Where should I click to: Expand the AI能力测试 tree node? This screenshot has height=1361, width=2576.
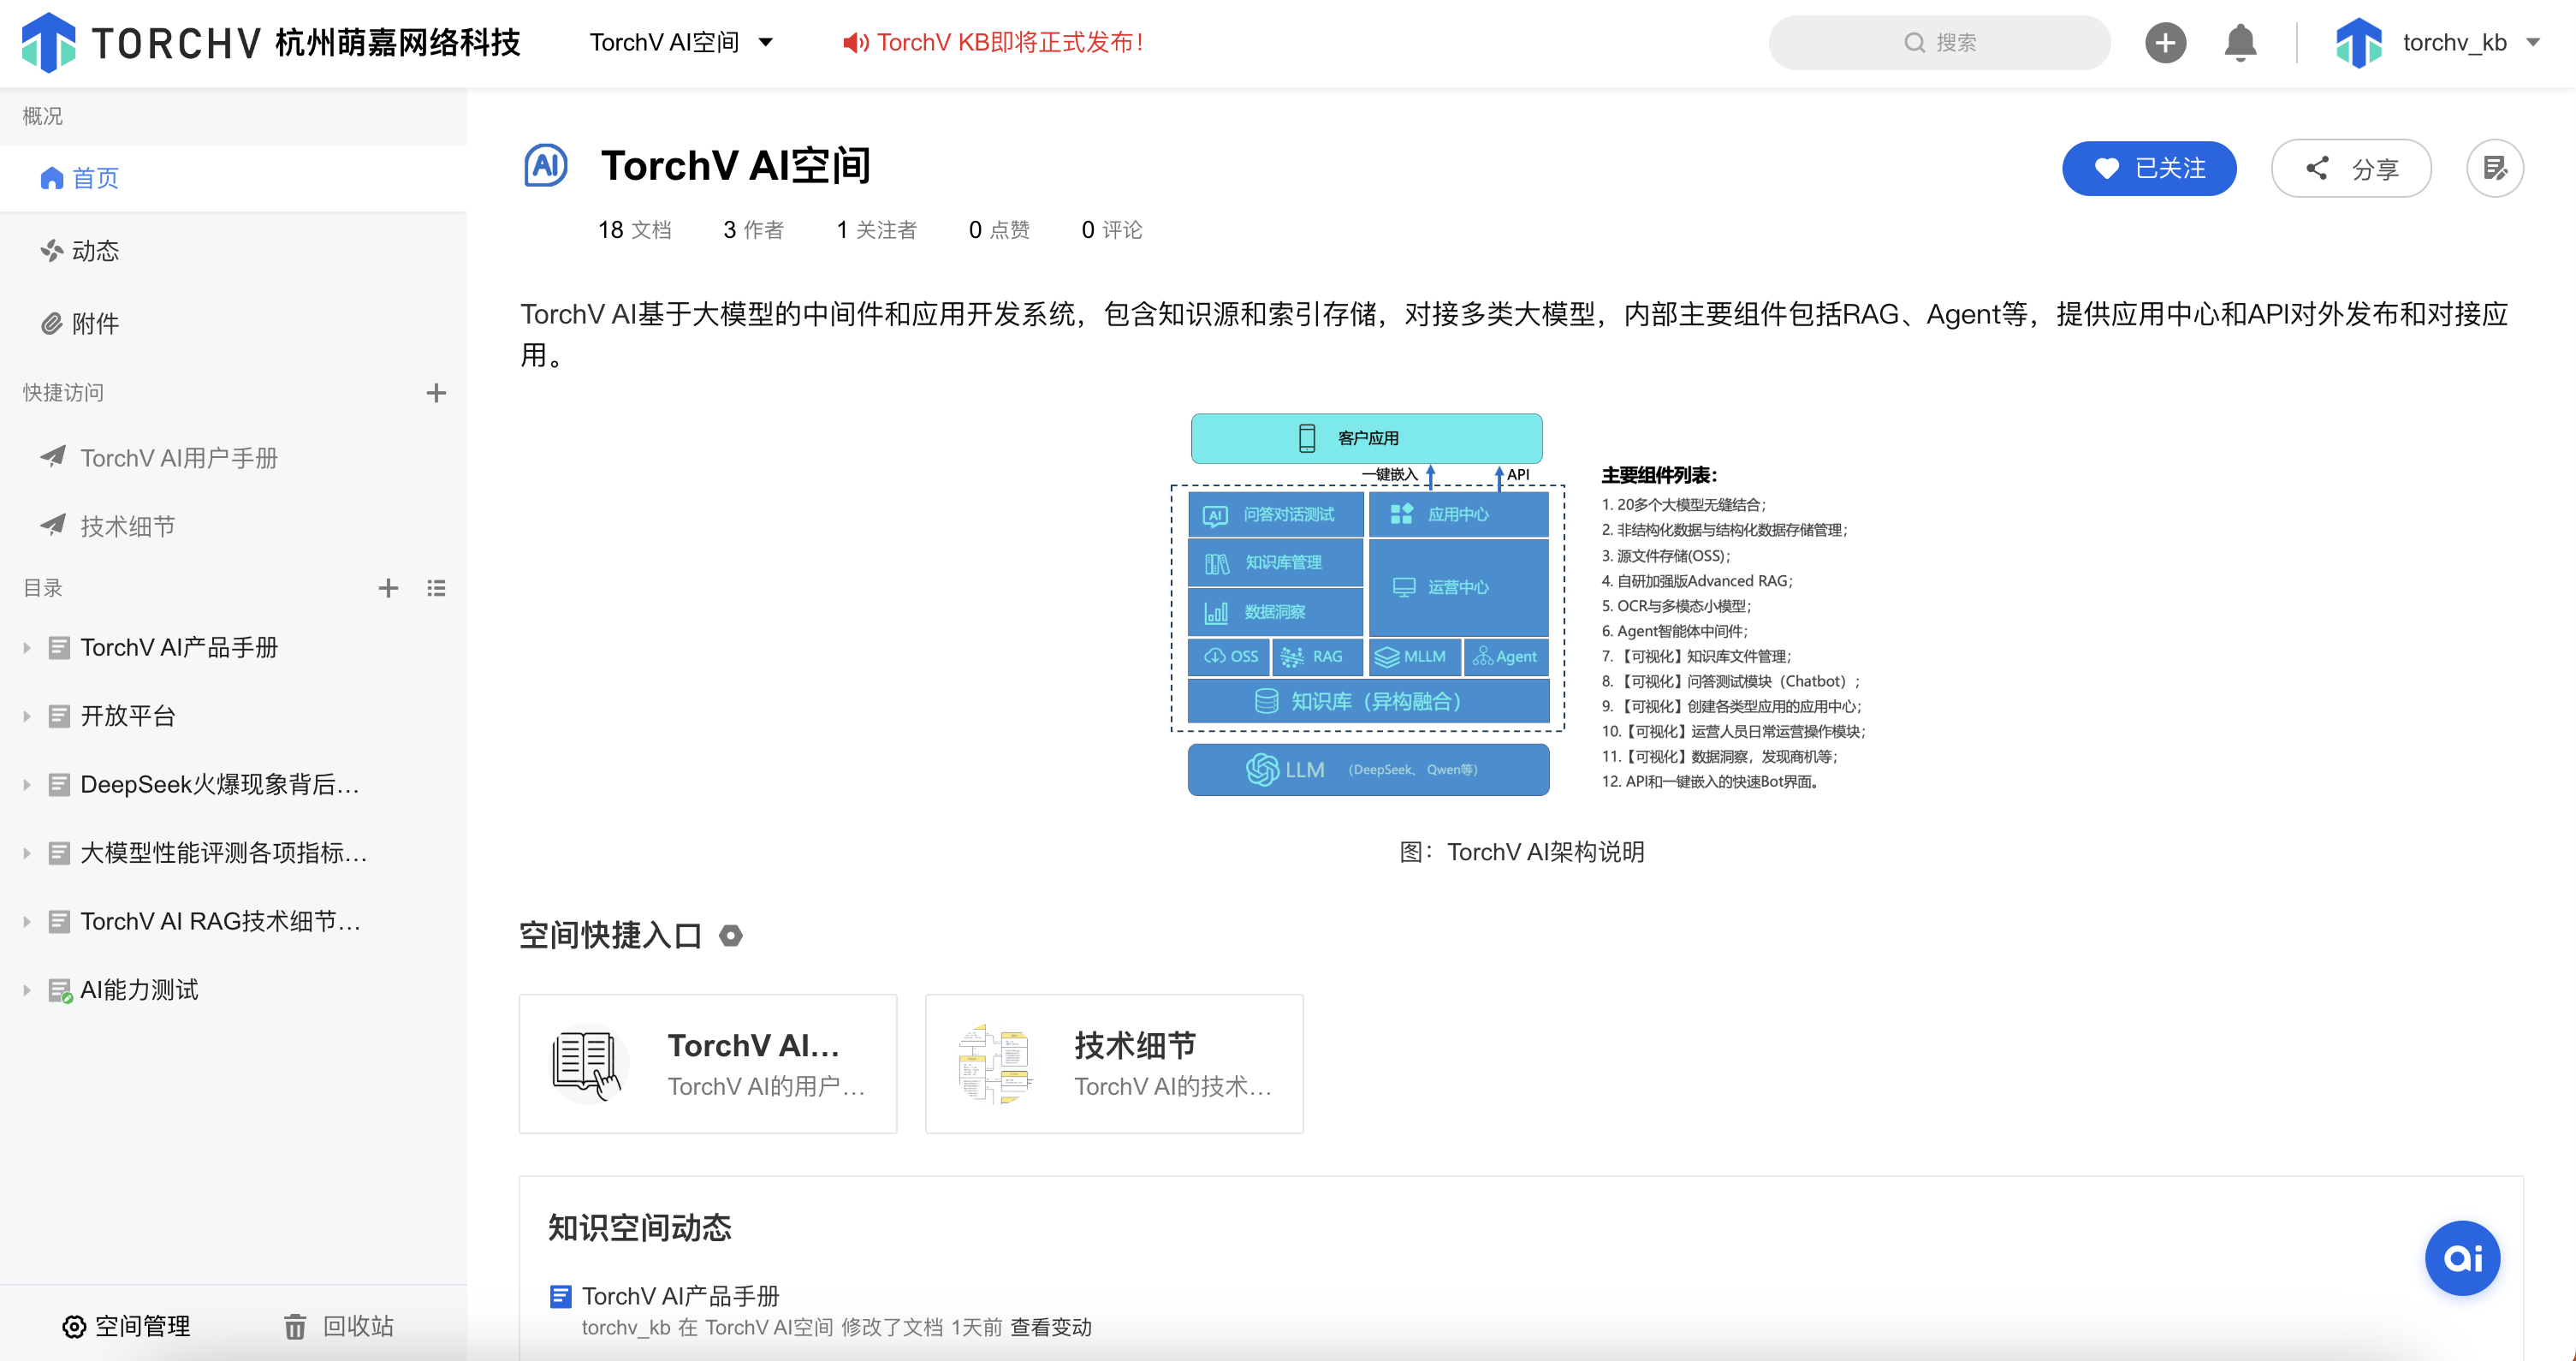coord(27,990)
